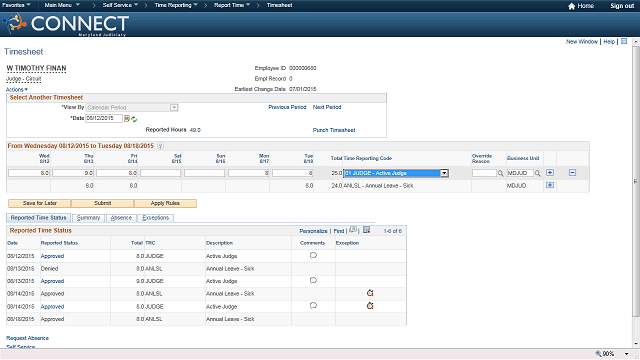Open the calendar picker next to Date
The height and width of the screenshot is (360, 640).
[127, 118]
